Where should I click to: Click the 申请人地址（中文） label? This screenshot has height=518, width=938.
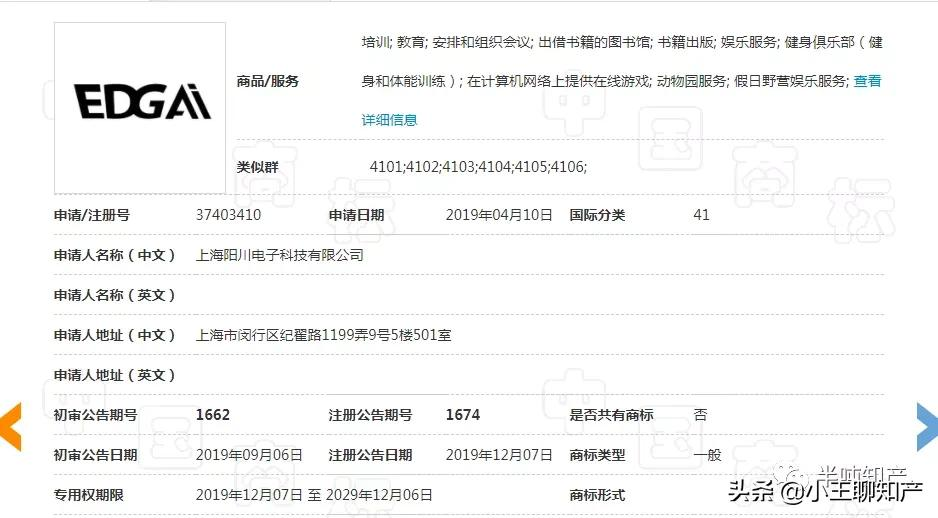coord(114,335)
